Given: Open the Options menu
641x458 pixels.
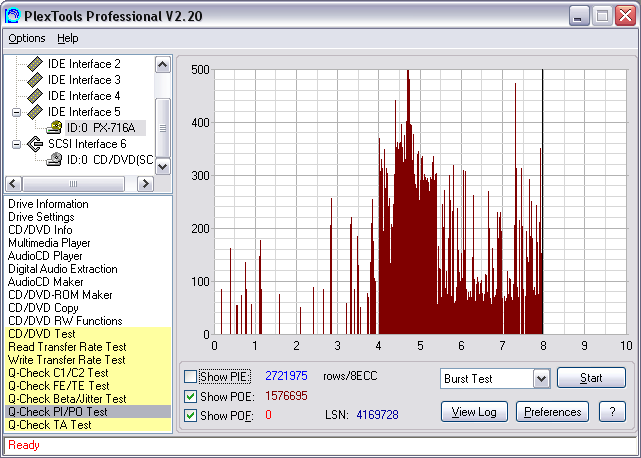Looking at the screenshot, I should tap(27, 38).
